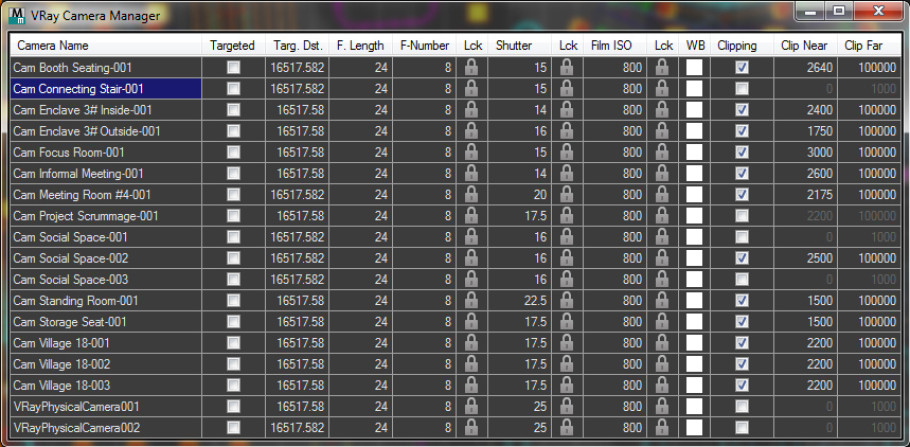Open WB color swatch for Cam Booth Seating-001
Screen dimensions: 910x447
694,68
